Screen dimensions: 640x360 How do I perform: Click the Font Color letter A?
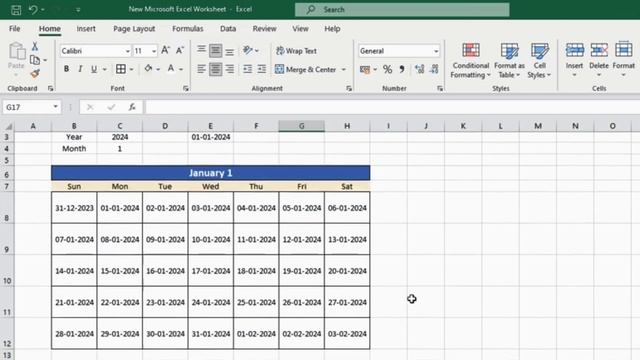(171, 69)
